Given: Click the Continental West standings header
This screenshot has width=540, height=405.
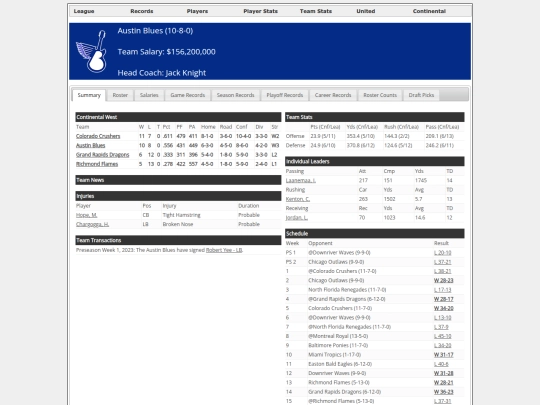Looking at the screenshot, I should (x=178, y=117).
